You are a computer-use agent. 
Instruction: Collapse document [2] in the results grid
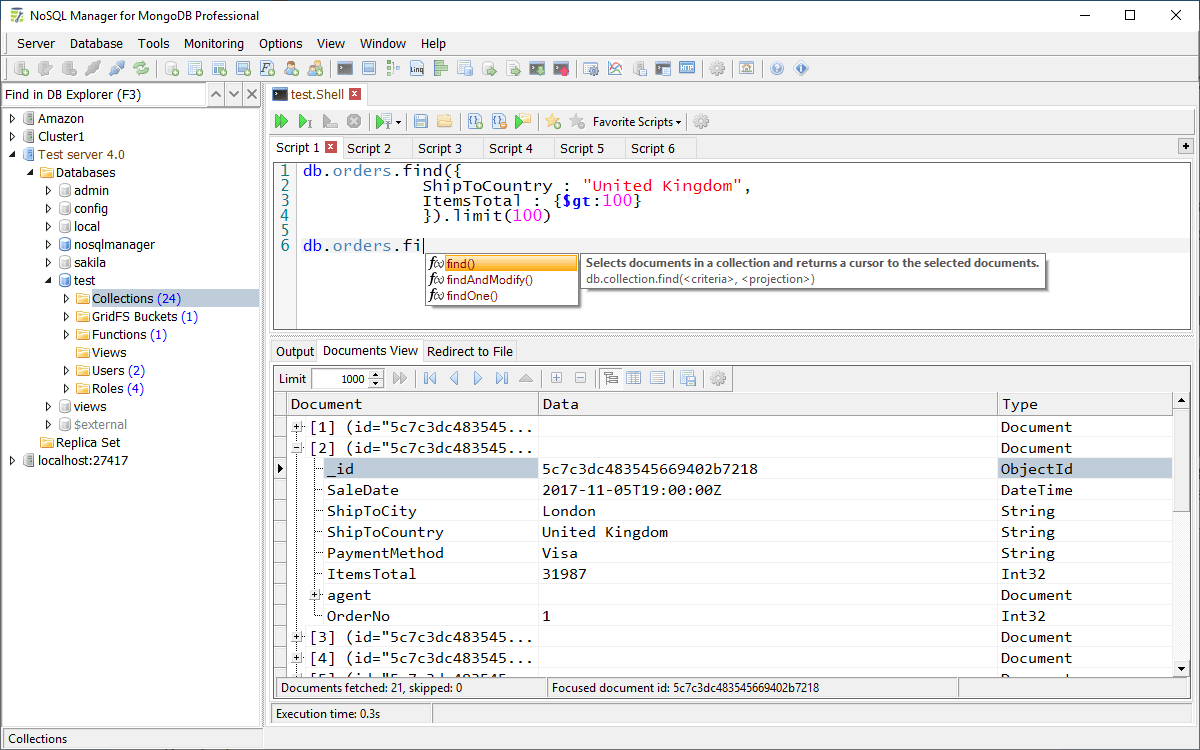tap(297, 447)
